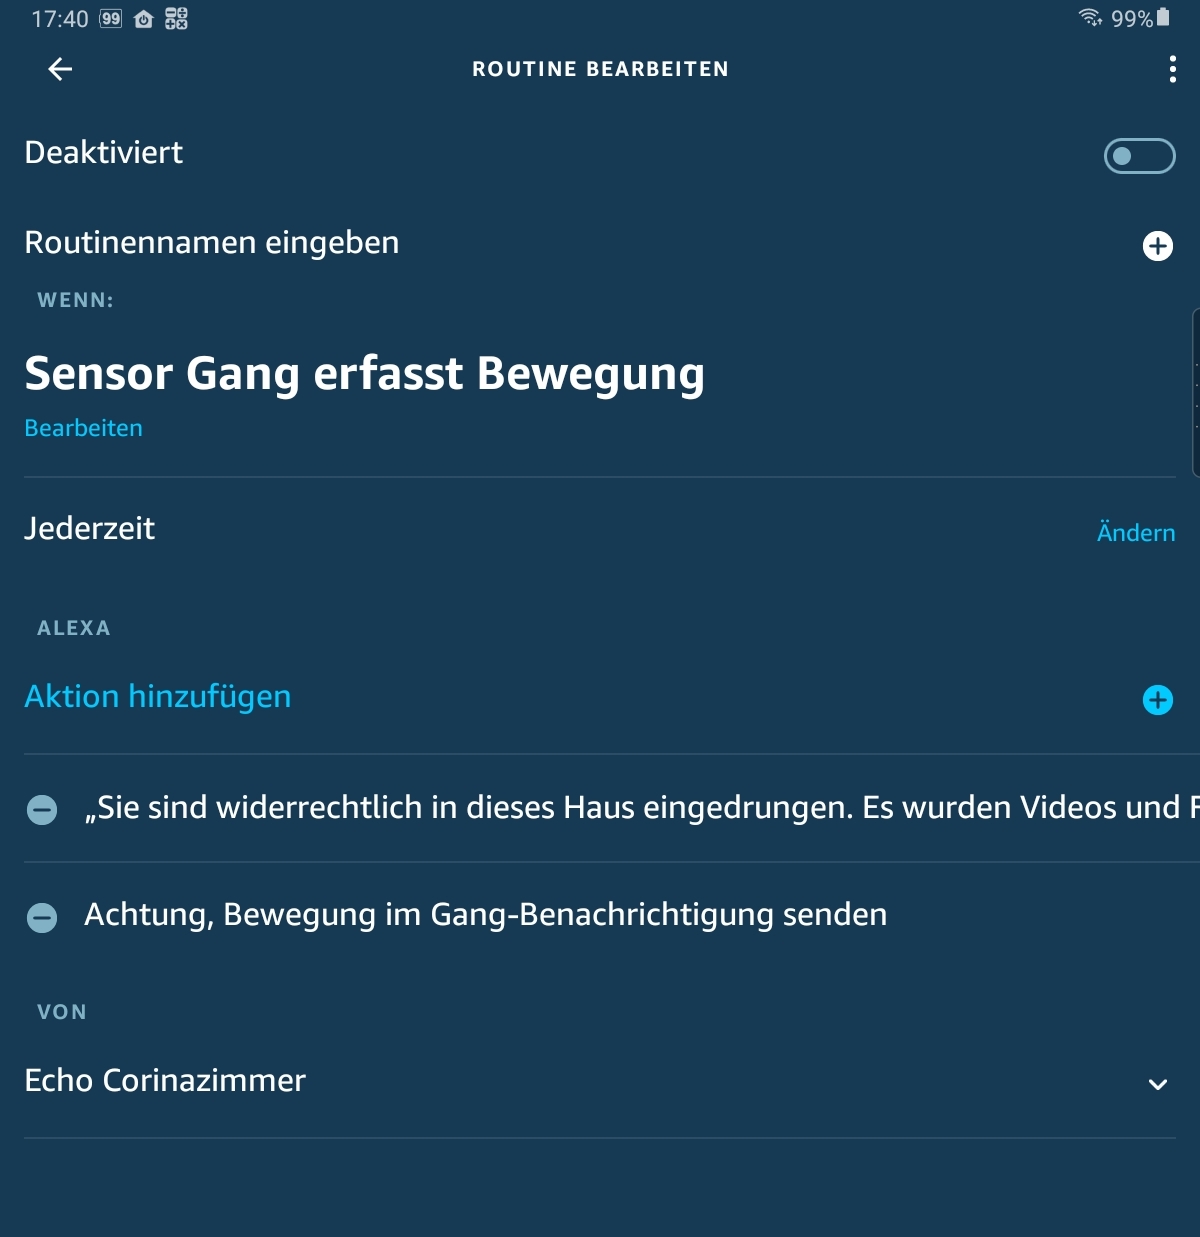1200x1237 pixels.
Task: Click Bearbeiten under the motion trigger
Action: pos(83,428)
